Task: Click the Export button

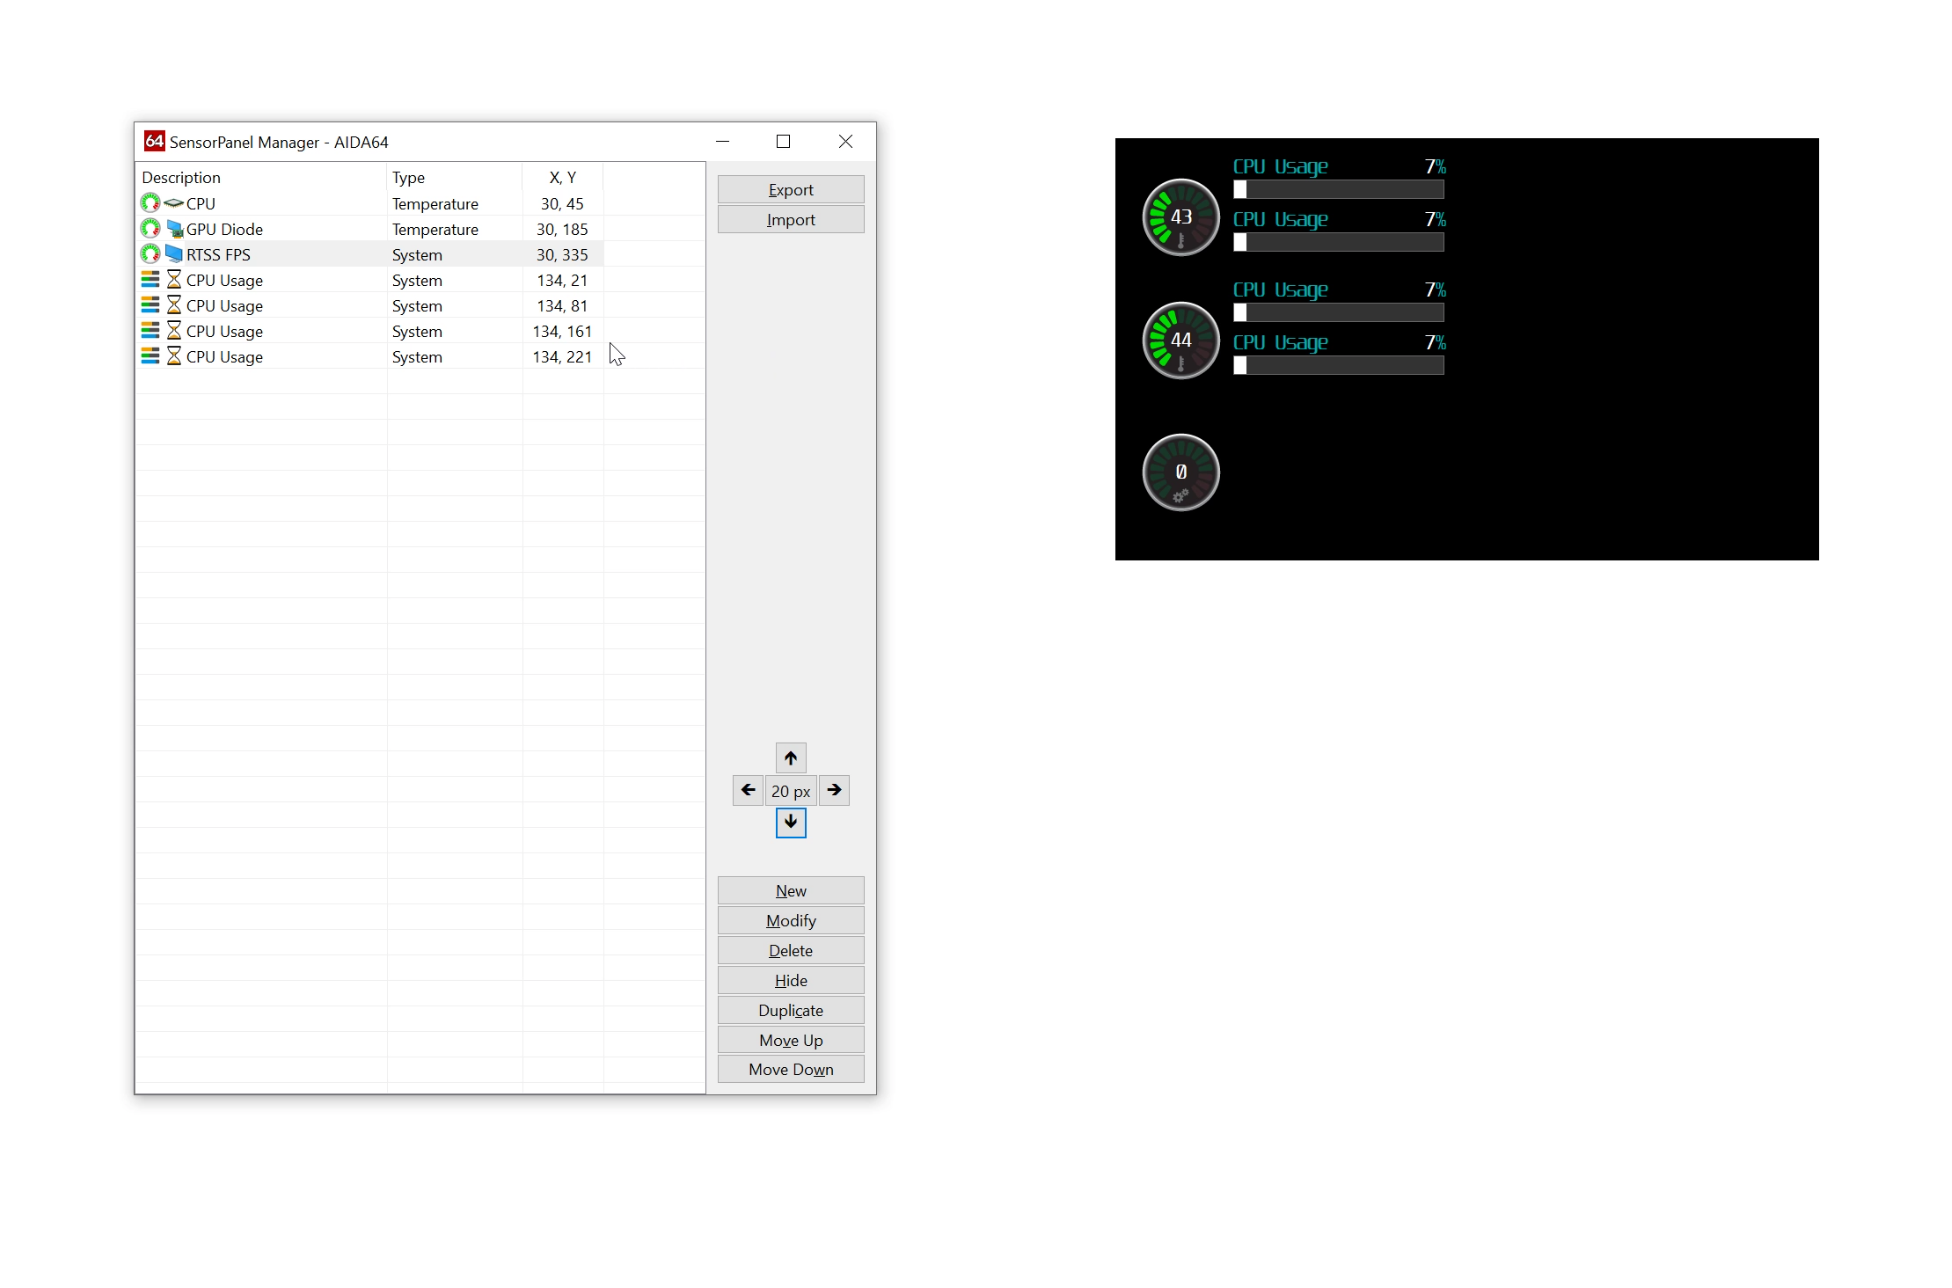Action: (791, 190)
